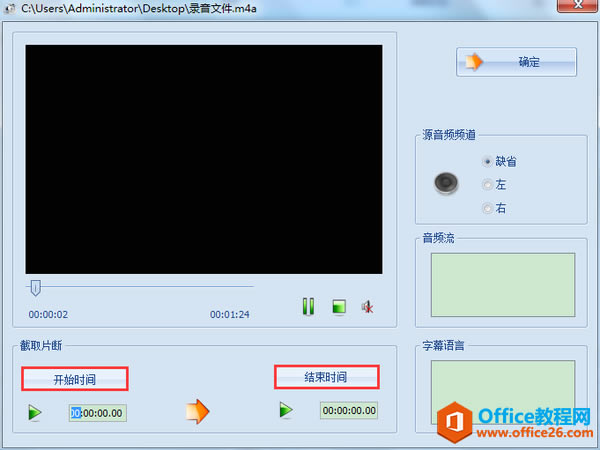Click the 字幕语言 subtitle language list box
Viewport: 600px width, 450px height.
503,392
